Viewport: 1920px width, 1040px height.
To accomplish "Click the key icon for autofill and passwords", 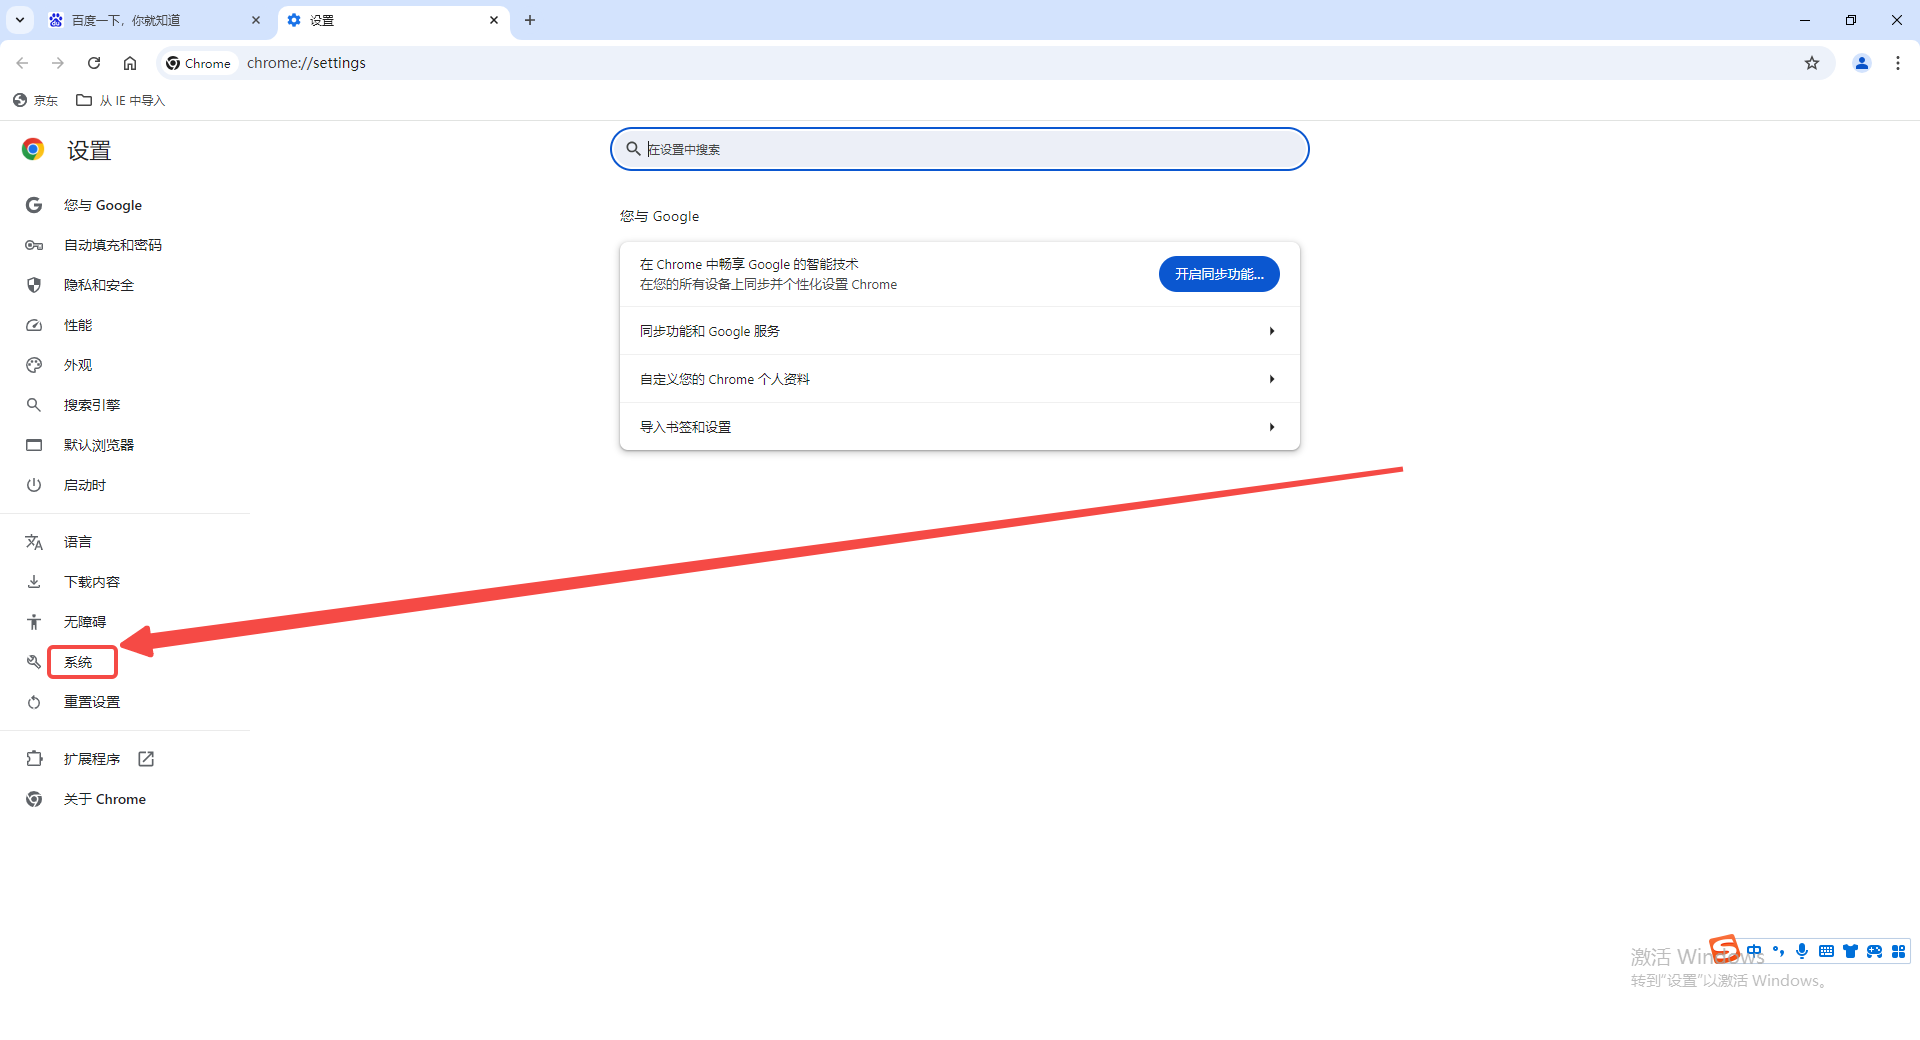I will pos(34,245).
